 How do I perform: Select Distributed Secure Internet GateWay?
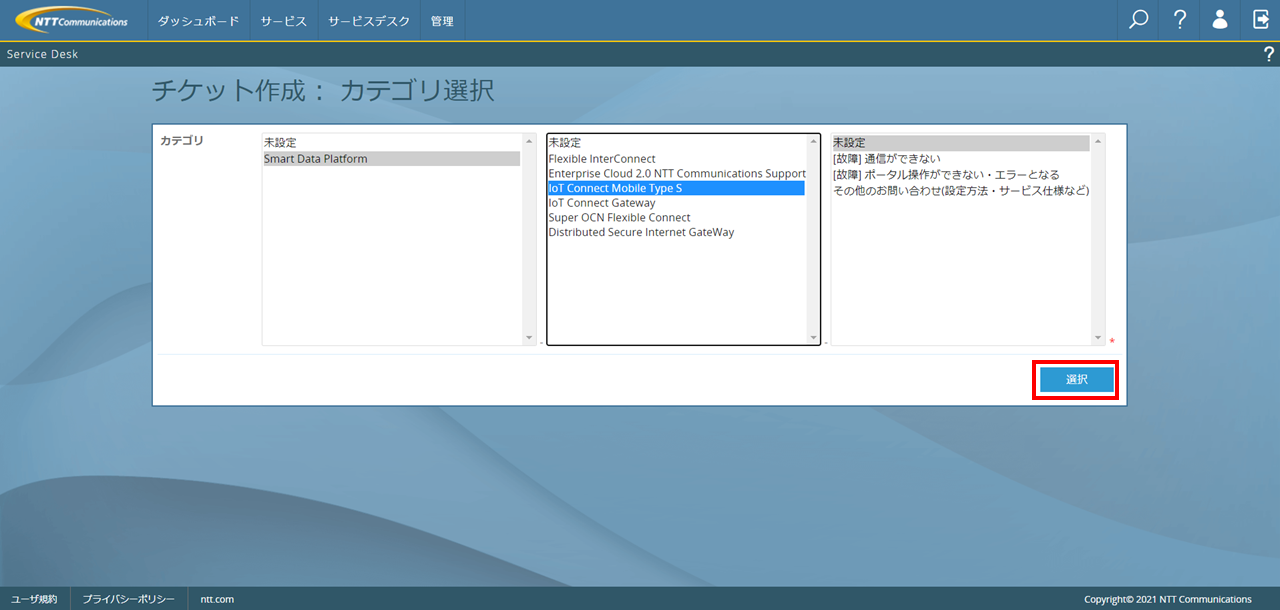tap(676, 232)
